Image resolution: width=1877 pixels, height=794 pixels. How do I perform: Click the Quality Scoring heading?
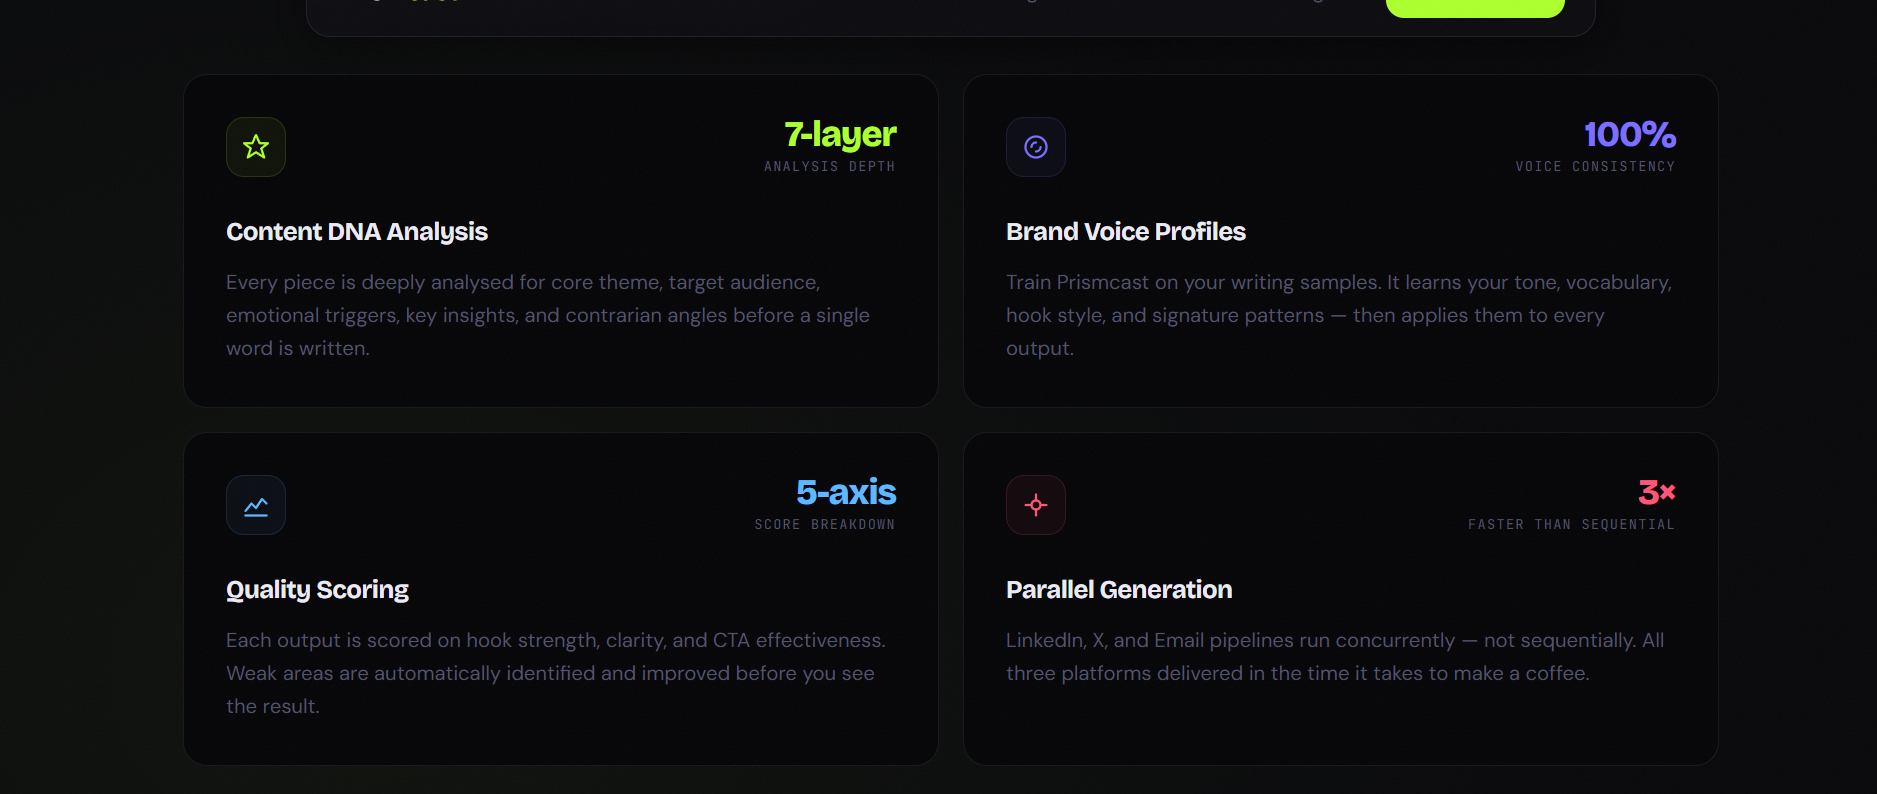pos(317,589)
